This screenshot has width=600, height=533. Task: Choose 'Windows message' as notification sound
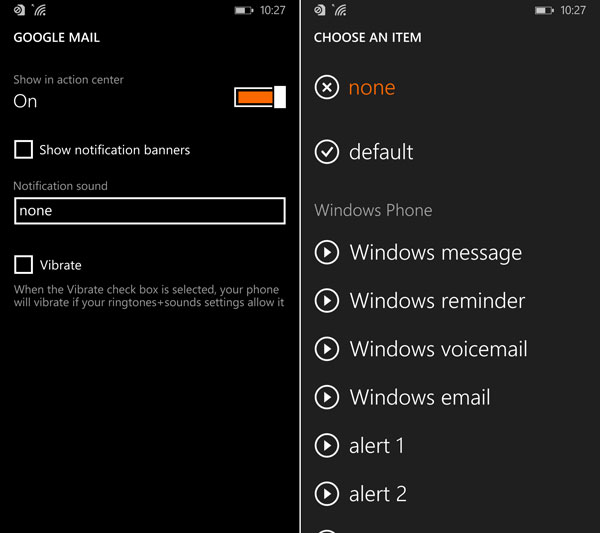[x=436, y=253]
